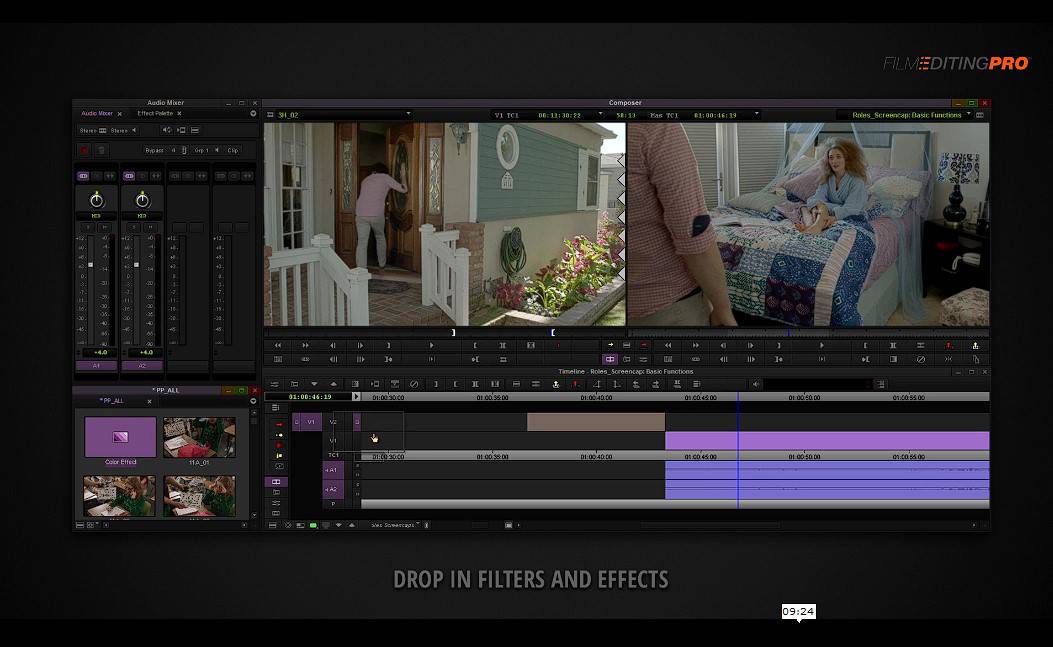Click the red record icon in the Audio Mixer

point(84,150)
